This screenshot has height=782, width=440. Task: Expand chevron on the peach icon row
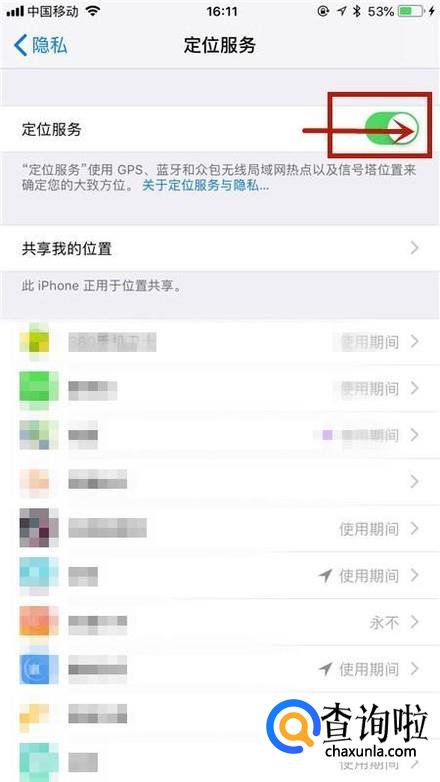(x=415, y=481)
